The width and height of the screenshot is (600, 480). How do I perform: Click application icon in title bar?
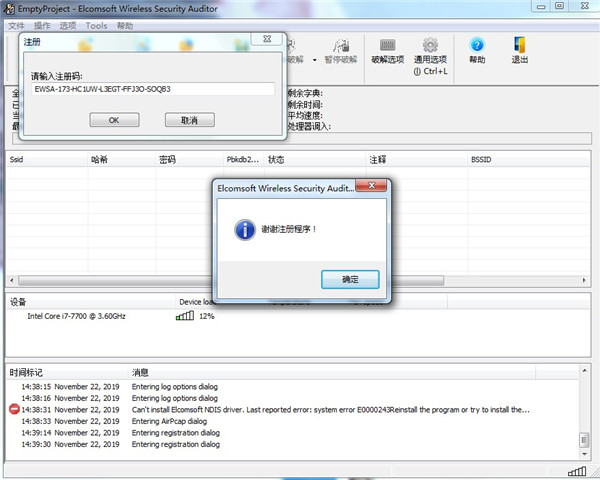pyautogui.click(x=9, y=8)
